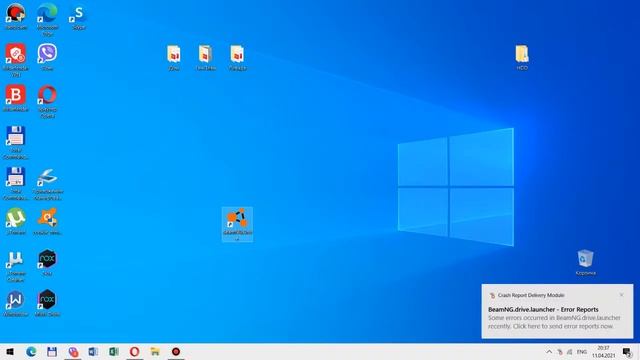Open the red Bitdefender B icon

tap(16, 98)
